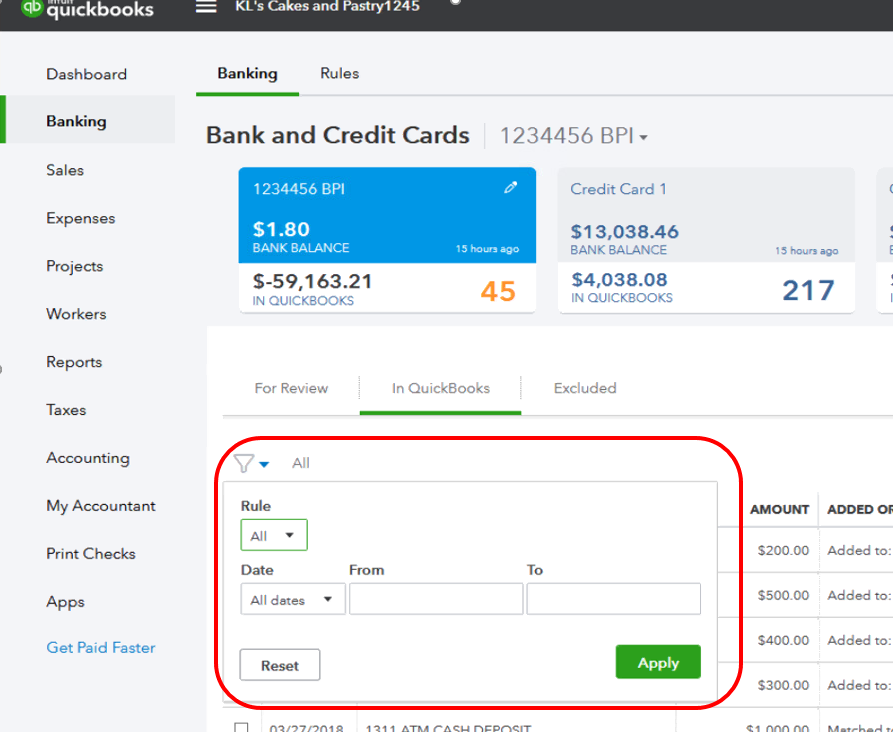Edit the 1234456 BPI account card
Image resolution: width=893 pixels, height=732 pixels.
[511, 187]
